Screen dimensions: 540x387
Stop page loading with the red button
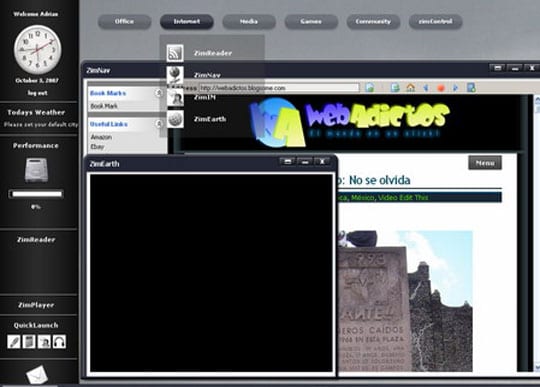440,88
